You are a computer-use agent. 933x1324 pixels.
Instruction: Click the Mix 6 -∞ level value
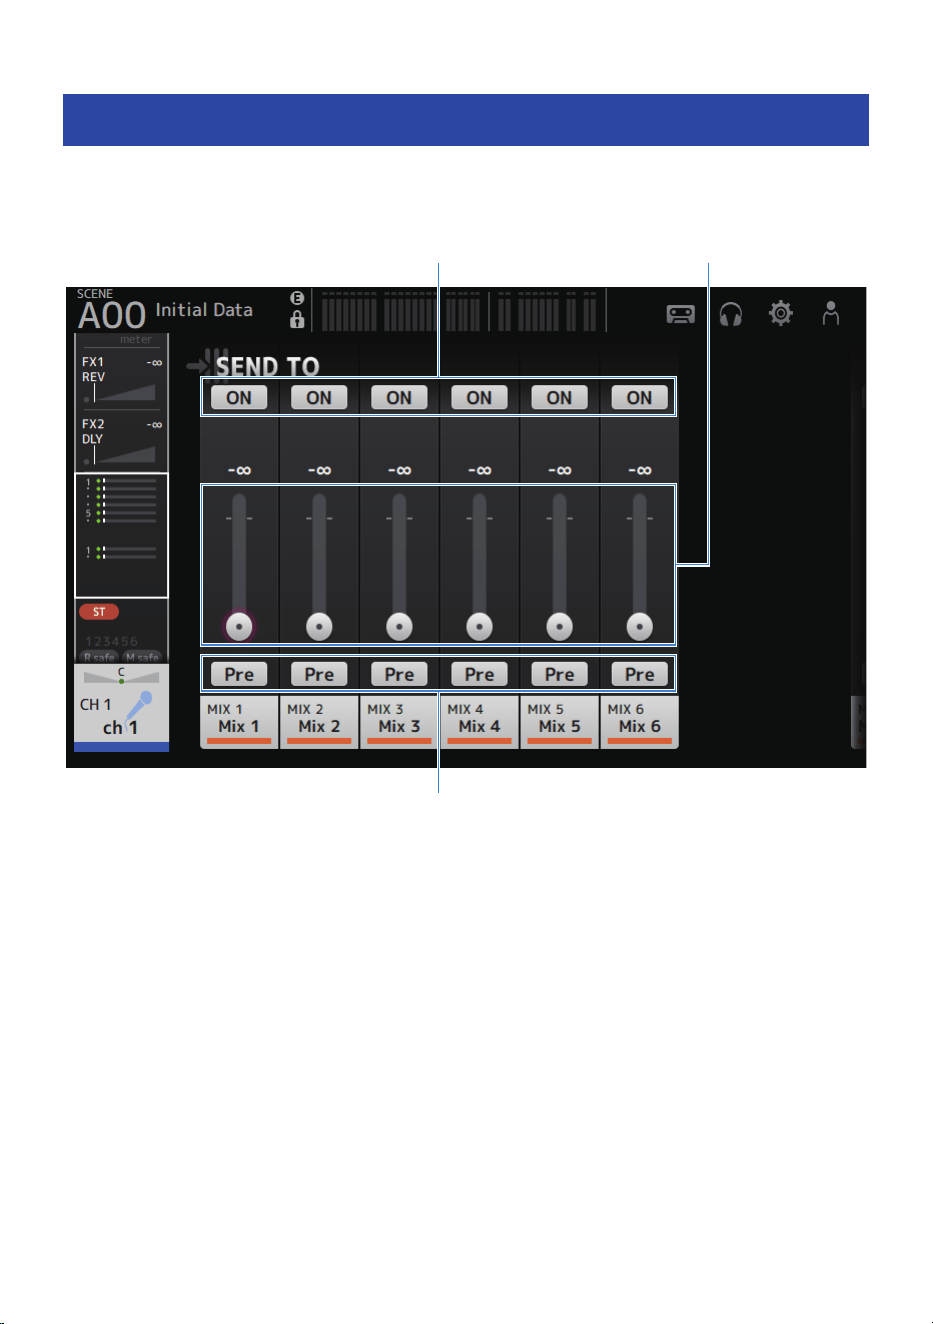click(x=639, y=470)
